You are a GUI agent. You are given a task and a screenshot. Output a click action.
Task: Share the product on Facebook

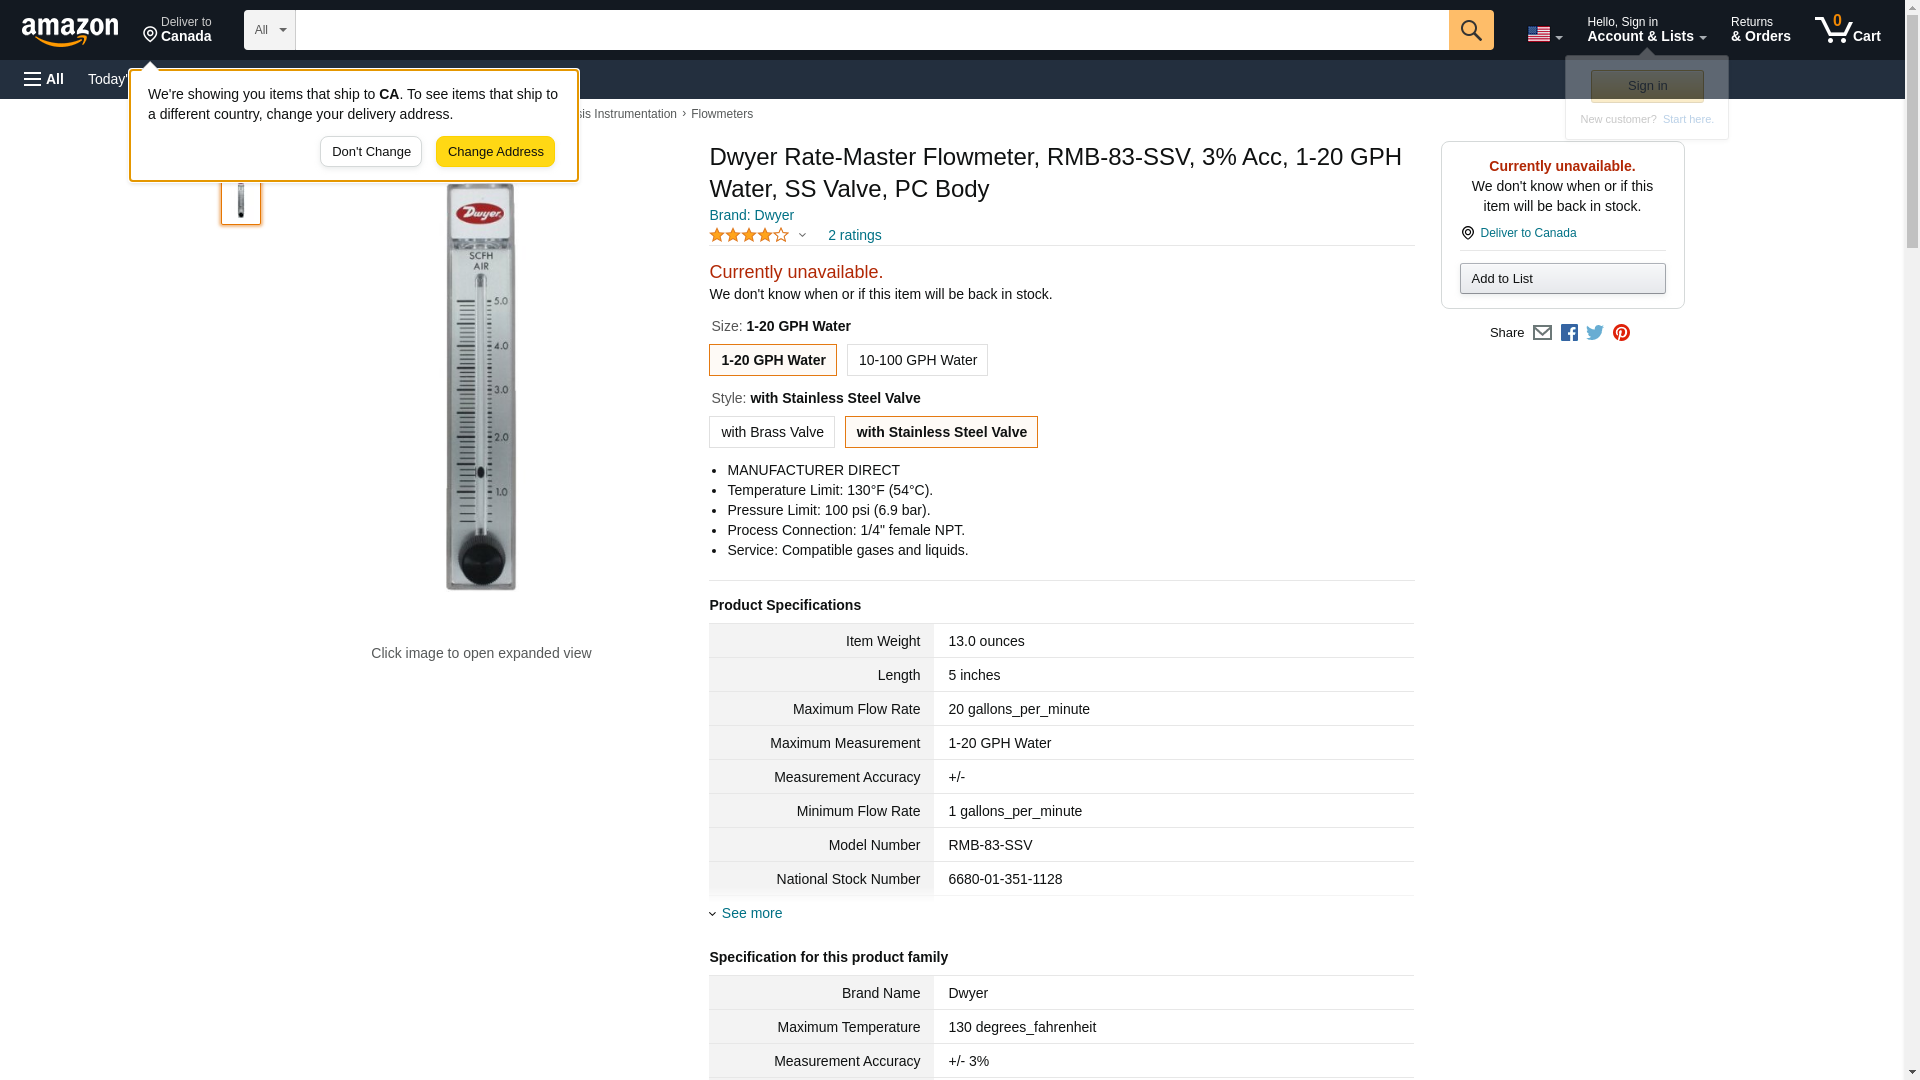coord(1569,333)
